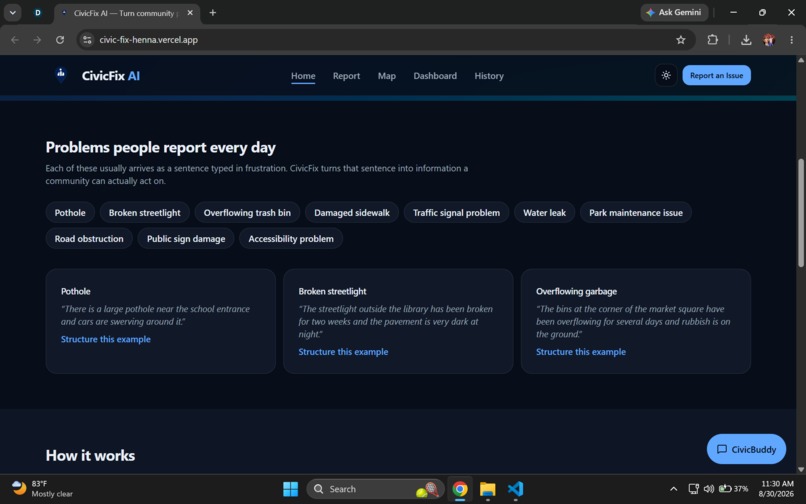Click the Overflowing garbage card title
This screenshot has height=504, width=806.
pos(576,291)
